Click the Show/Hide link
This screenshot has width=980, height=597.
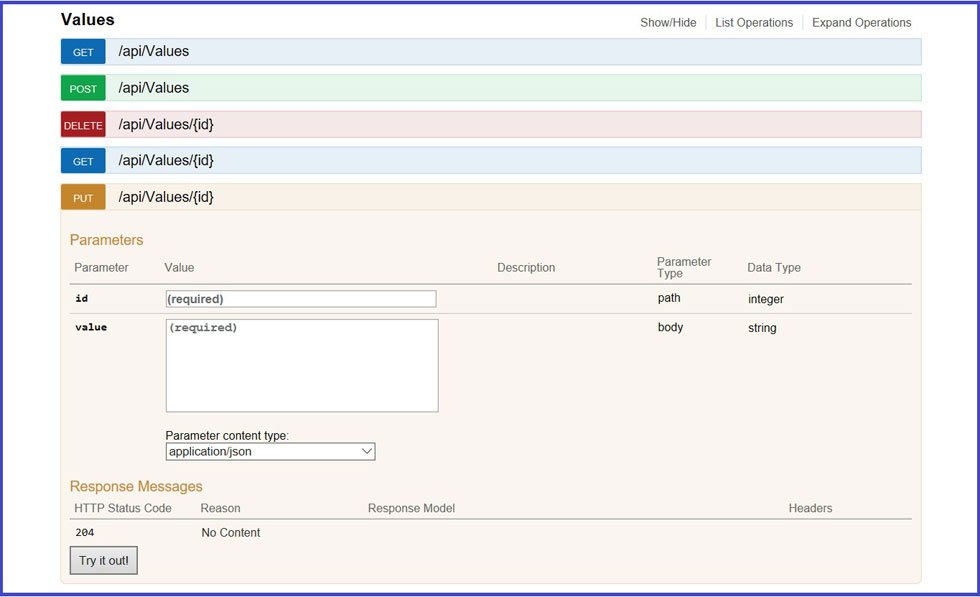tap(668, 23)
